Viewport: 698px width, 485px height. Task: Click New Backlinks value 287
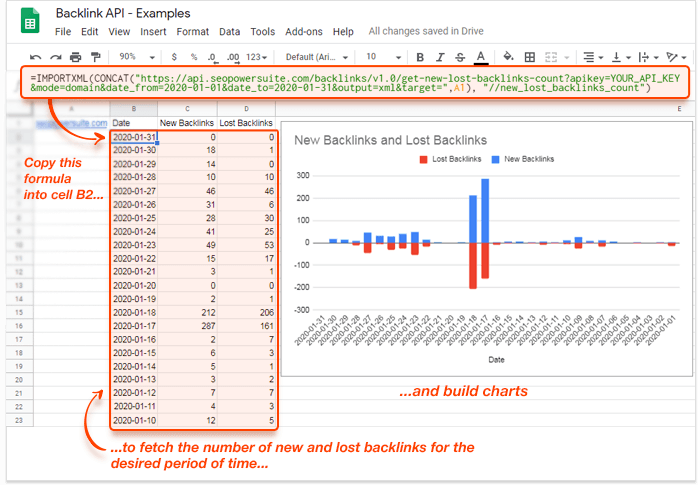(x=187, y=326)
